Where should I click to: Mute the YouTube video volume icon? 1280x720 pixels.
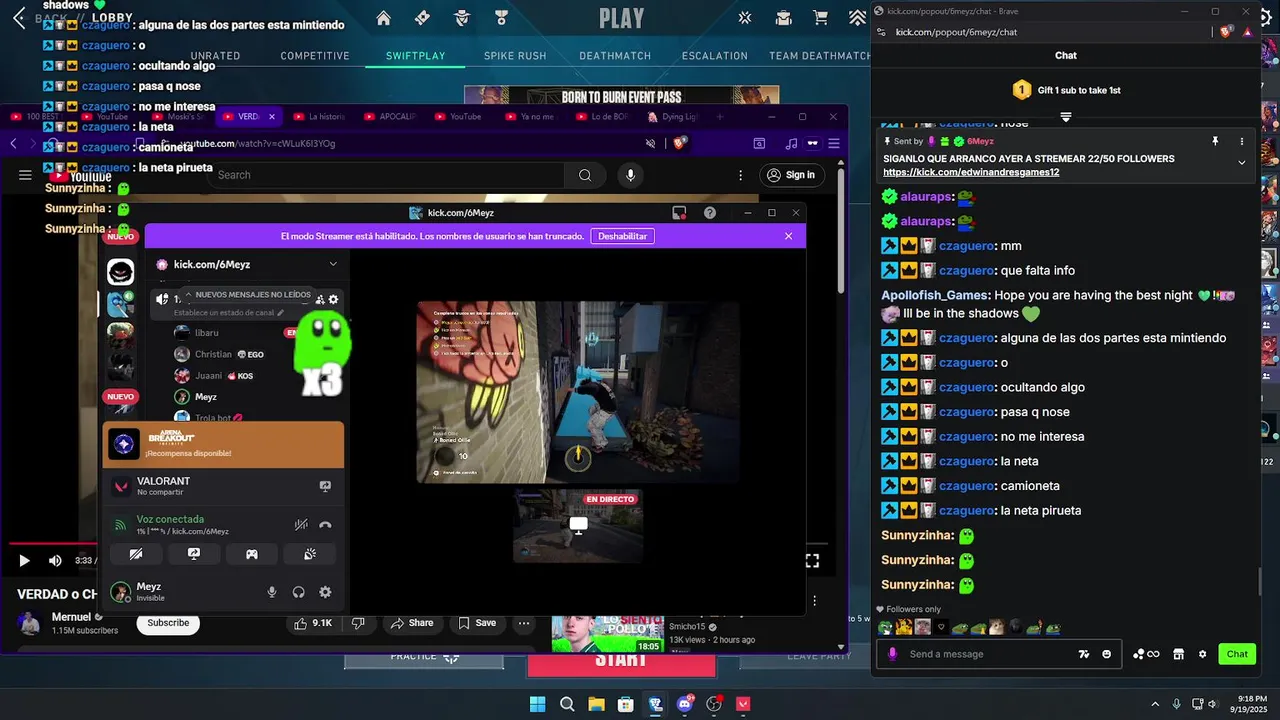(55, 561)
